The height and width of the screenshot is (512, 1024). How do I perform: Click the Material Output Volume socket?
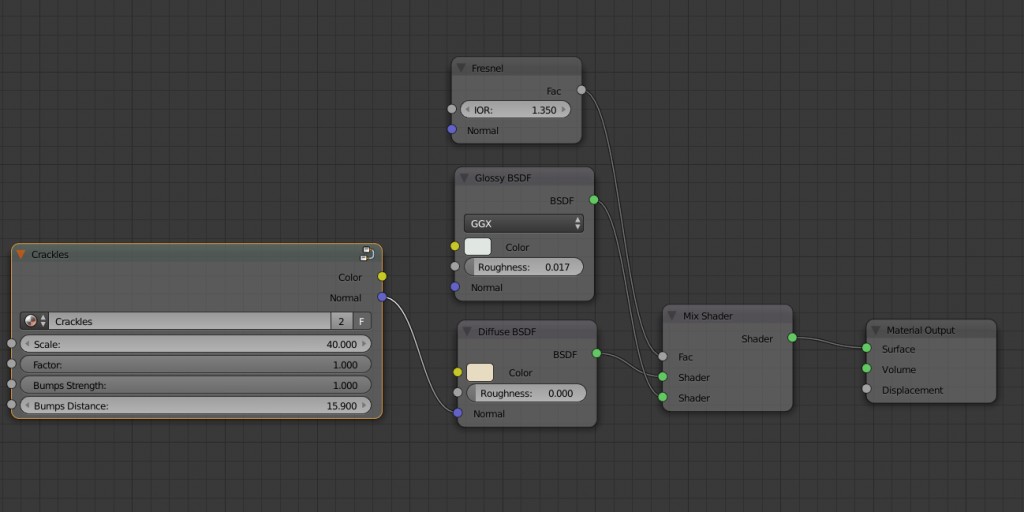pos(866,369)
